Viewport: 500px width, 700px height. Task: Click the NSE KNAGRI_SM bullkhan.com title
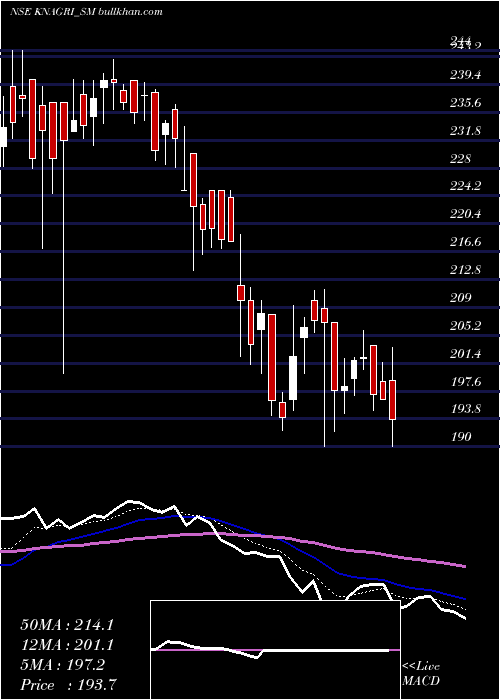click(x=86, y=12)
